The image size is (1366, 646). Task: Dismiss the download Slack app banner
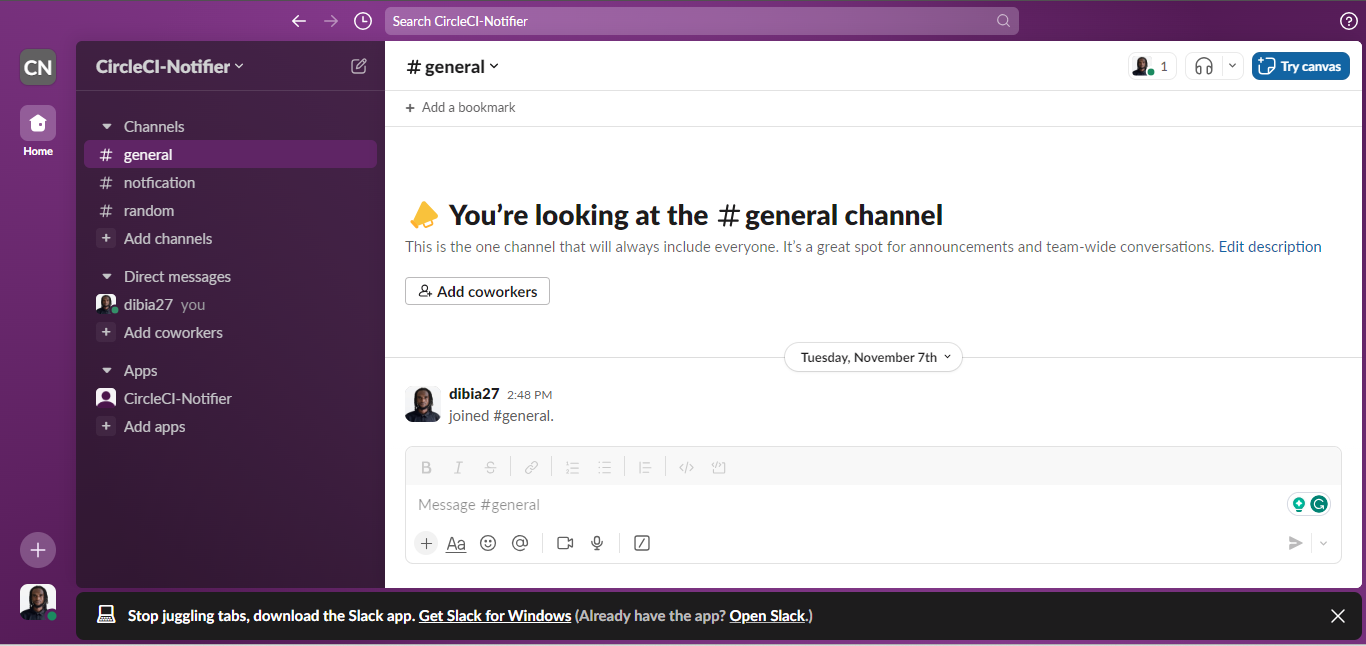[x=1338, y=616]
